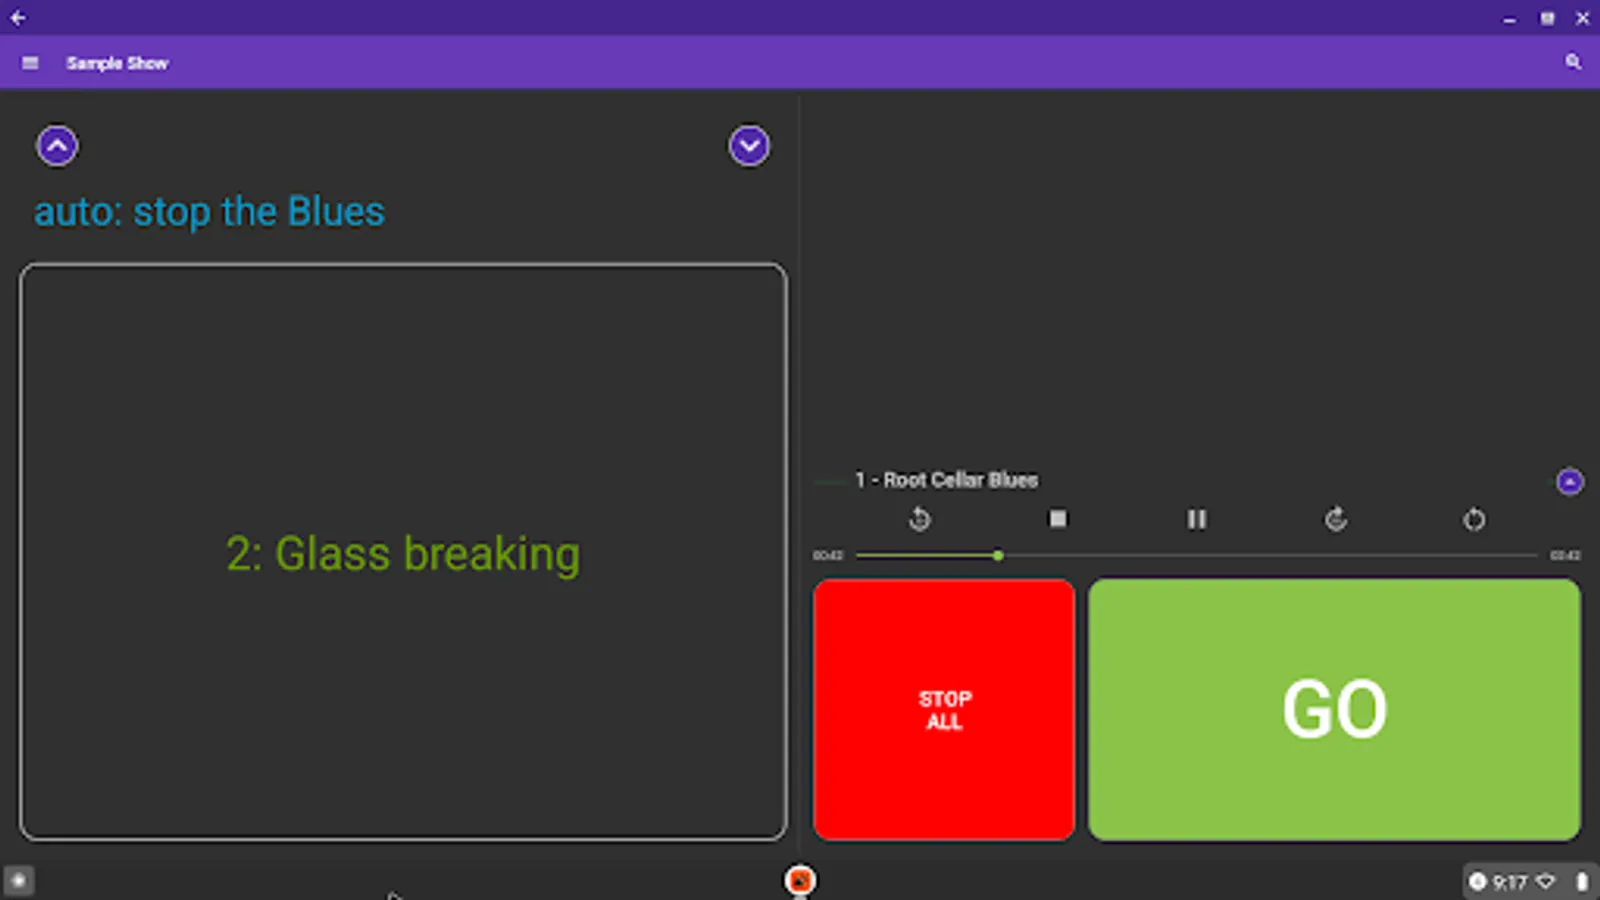Viewport: 1600px width, 900px height.
Task: Collapse the Root Cellar Blues player panel
Action: click(1569, 481)
